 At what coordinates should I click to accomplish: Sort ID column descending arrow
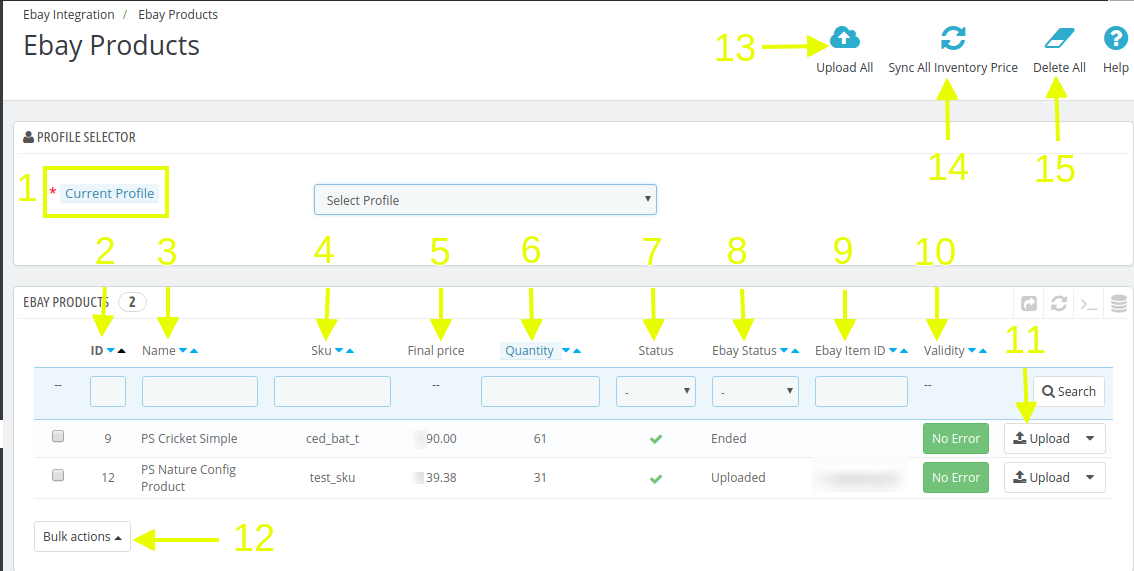tap(111, 351)
